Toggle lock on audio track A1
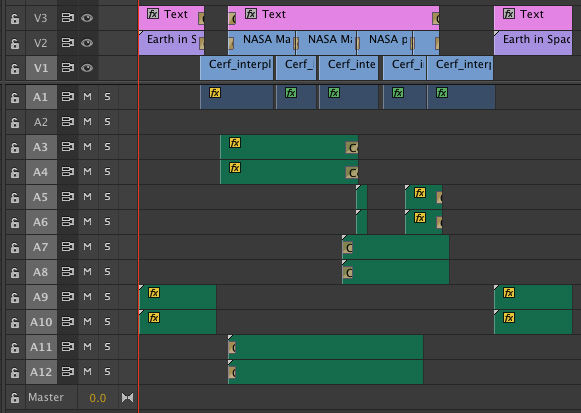Screen dimensions: 581x413 pos(15,97)
